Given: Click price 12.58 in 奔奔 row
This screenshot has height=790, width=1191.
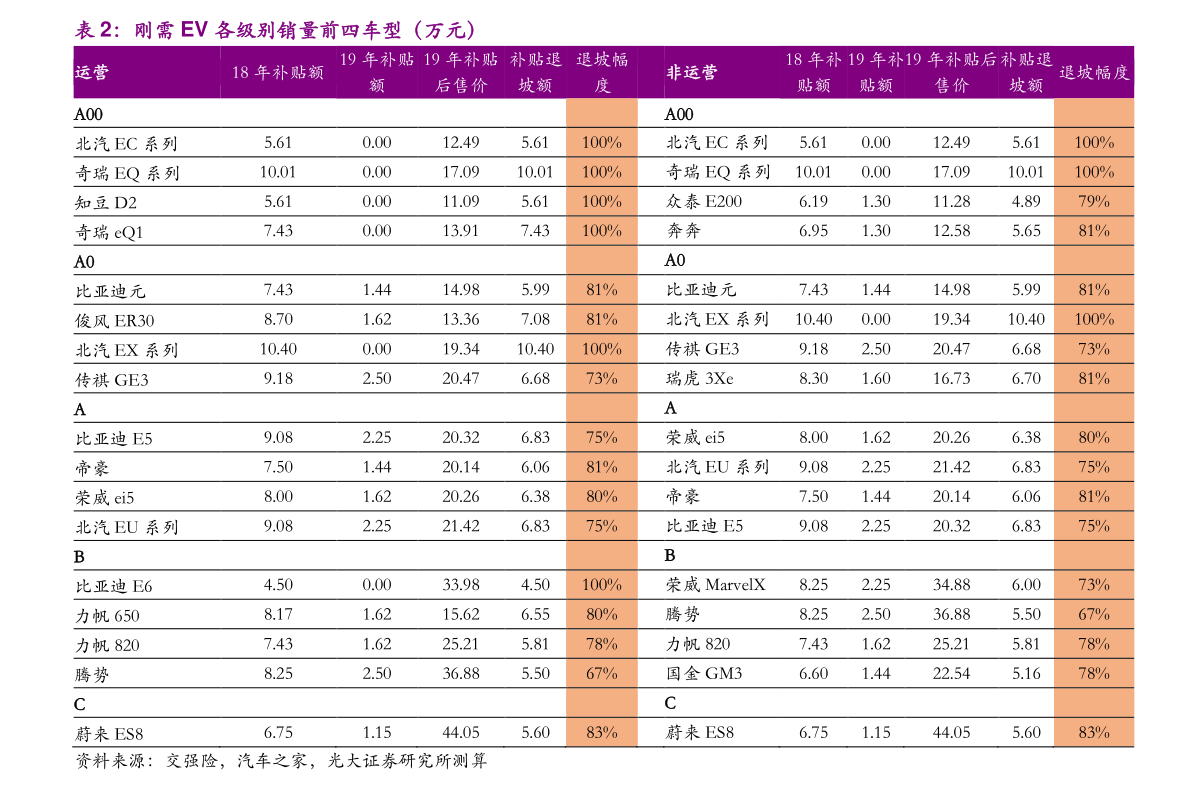Looking at the screenshot, I should pyautogui.click(x=951, y=231).
